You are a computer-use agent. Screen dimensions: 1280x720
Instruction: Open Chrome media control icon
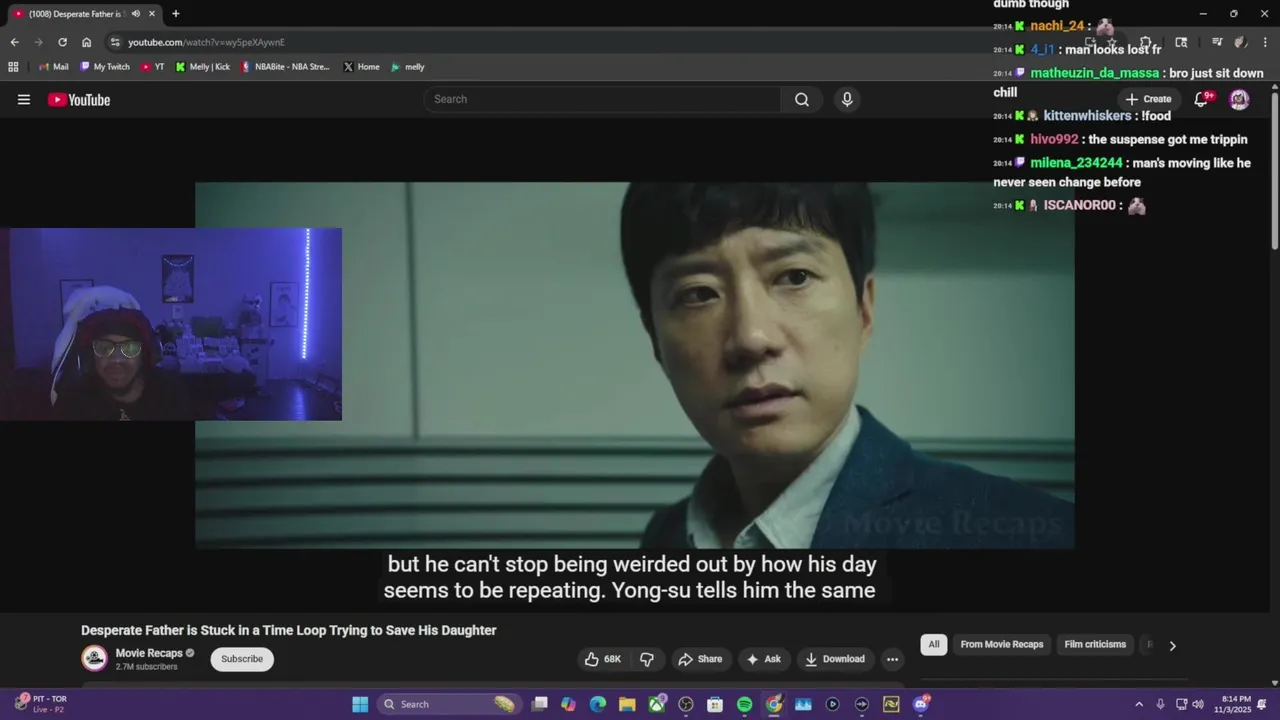[1217, 42]
